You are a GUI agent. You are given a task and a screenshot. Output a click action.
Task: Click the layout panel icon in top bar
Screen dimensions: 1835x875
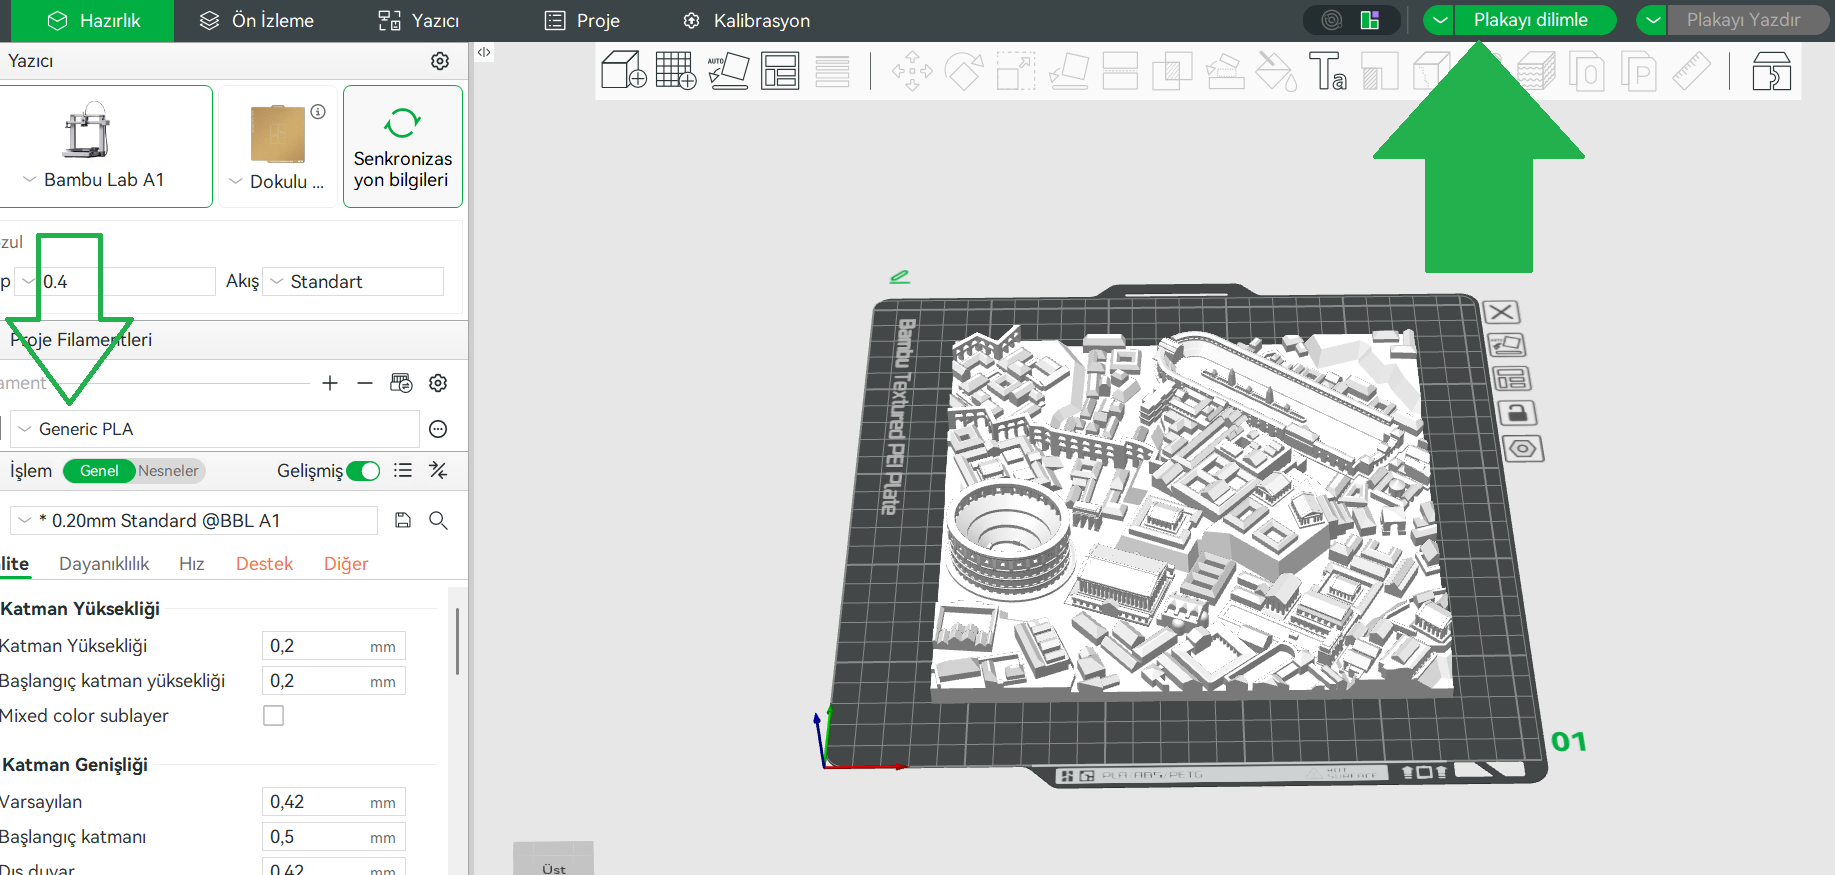coord(1370,20)
